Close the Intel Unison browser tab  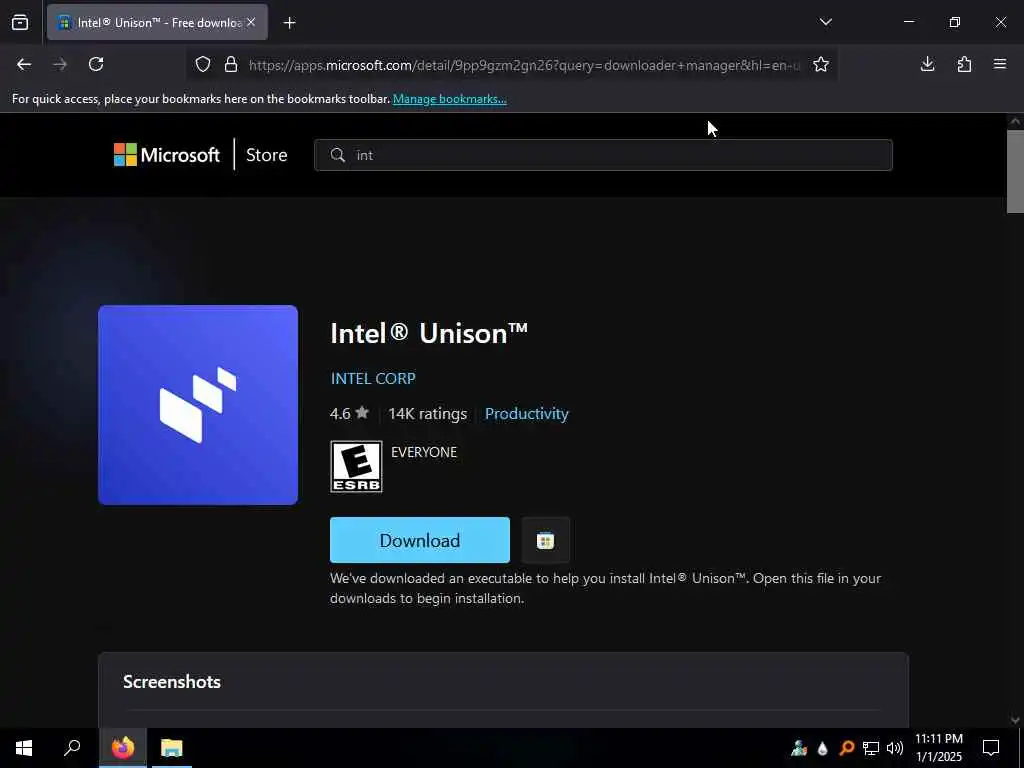click(x=251, y=22)
